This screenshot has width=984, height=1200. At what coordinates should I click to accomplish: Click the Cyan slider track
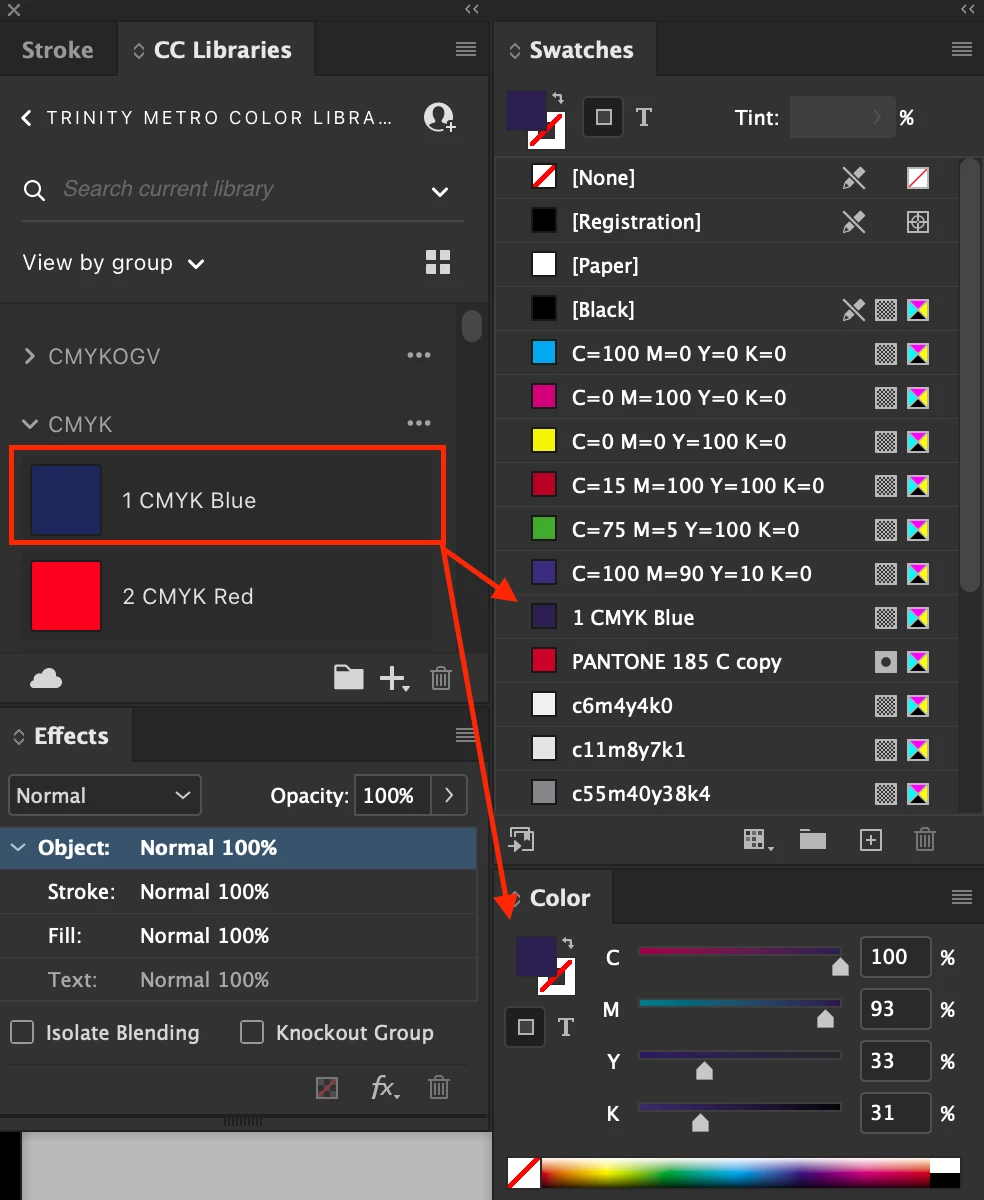point(739,951)
